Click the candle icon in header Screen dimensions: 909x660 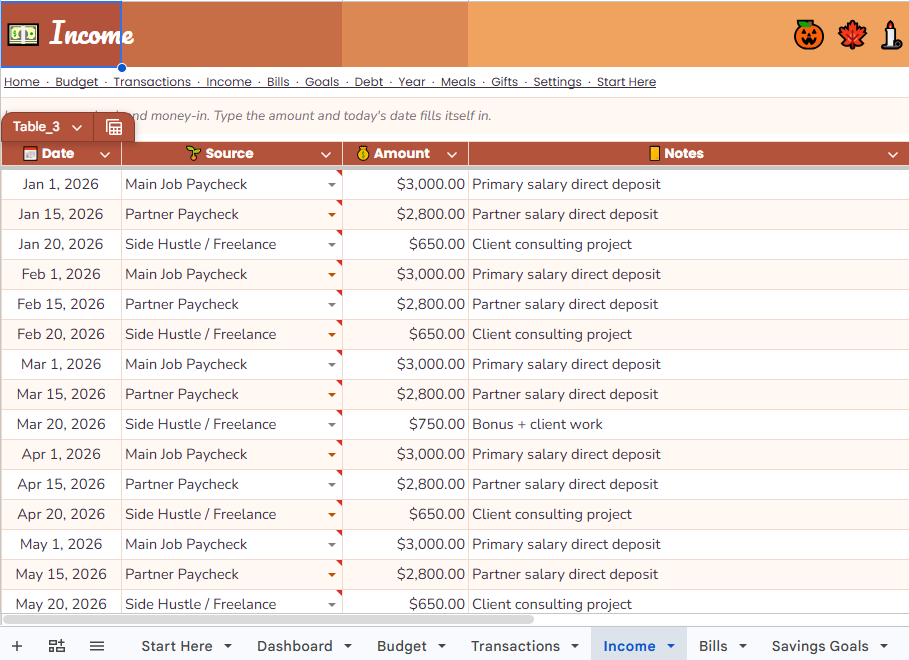pyautogui.click(x=891, y=35)
